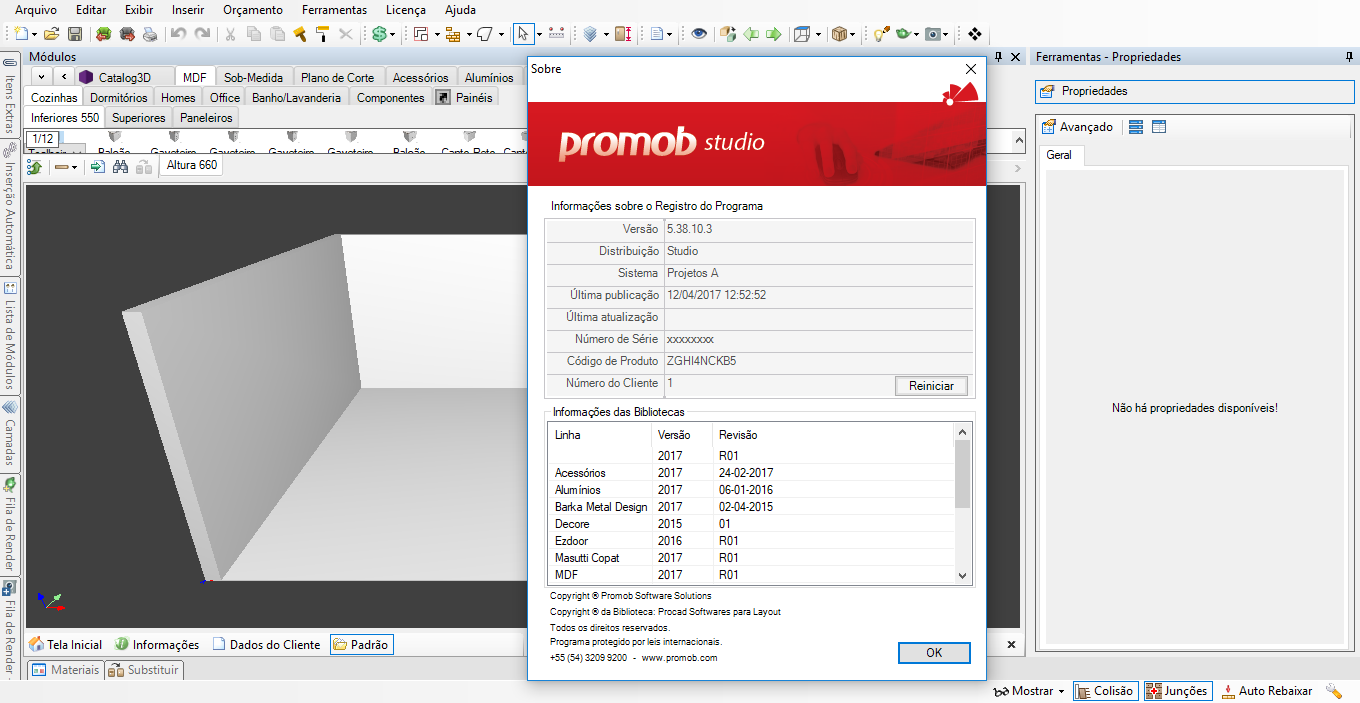Screen dimensions: 1360x703
Task: Select the measuring ruler tool
Action: [557, 34]
